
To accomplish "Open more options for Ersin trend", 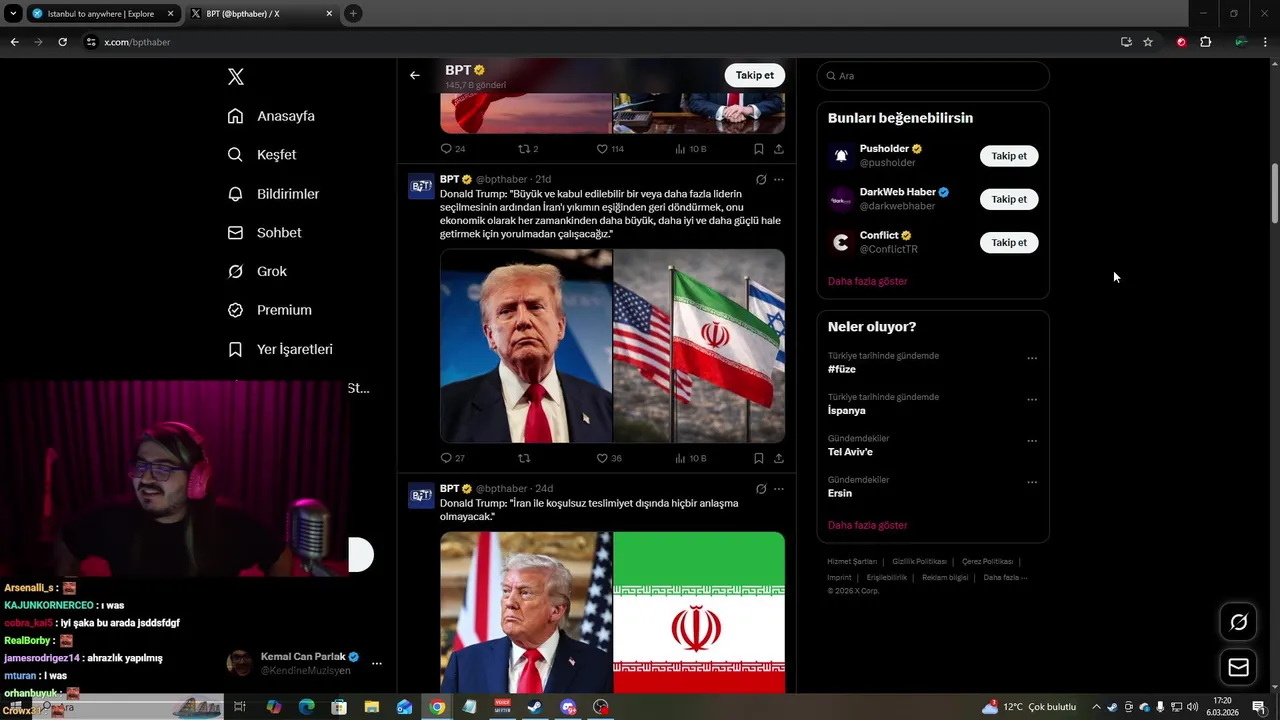I will pyautogui.click(x=1032, y=482).
